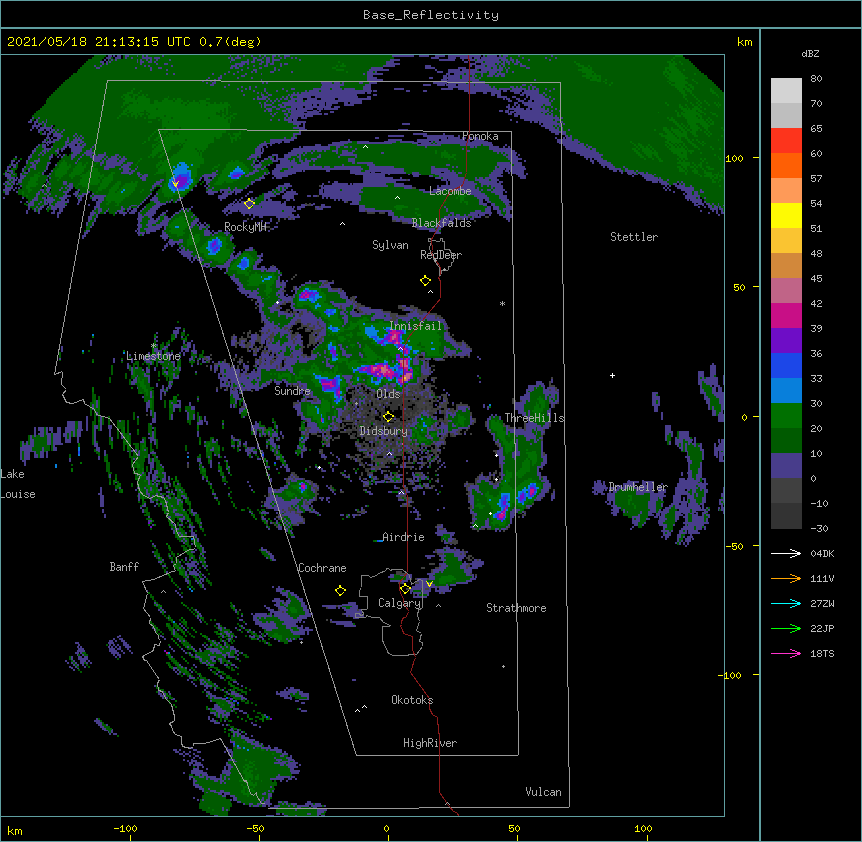Click the cyan 27ZW arrow legend icon
Image resolution: width=862 pixels, height=842 pixels.
[x=786, y=603]
